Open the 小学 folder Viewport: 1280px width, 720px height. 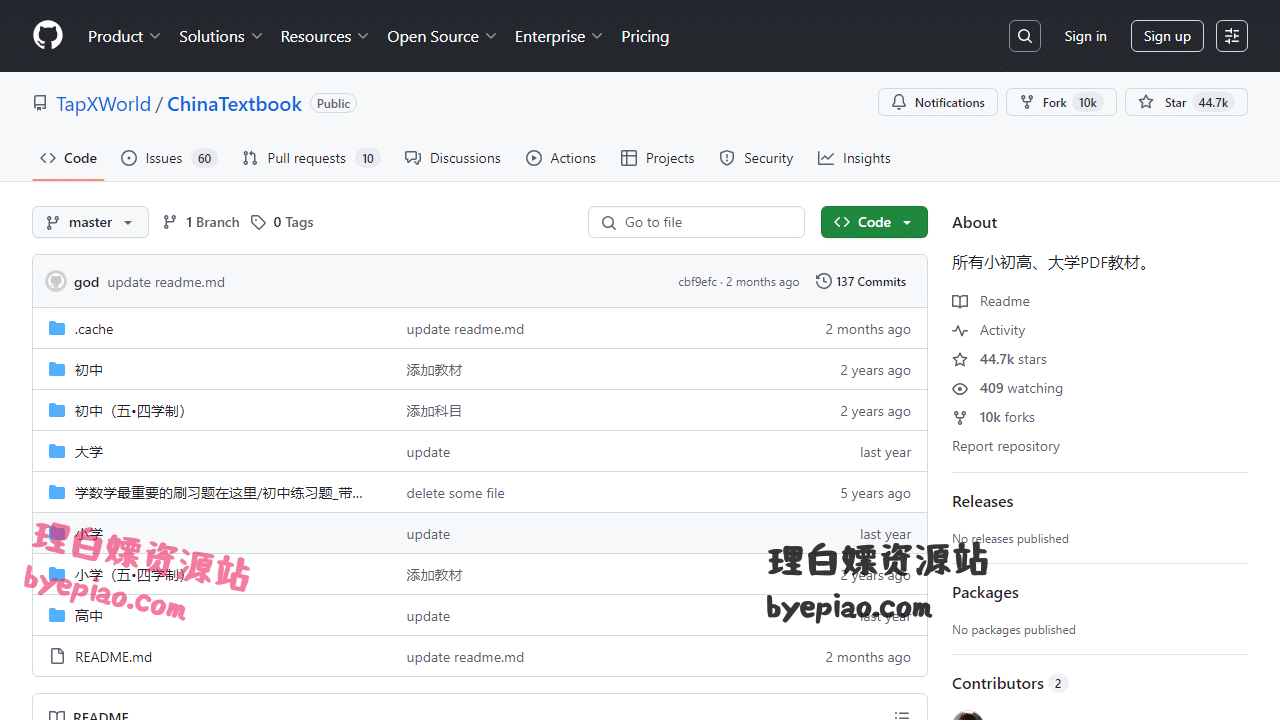click(x=89, y=534)
